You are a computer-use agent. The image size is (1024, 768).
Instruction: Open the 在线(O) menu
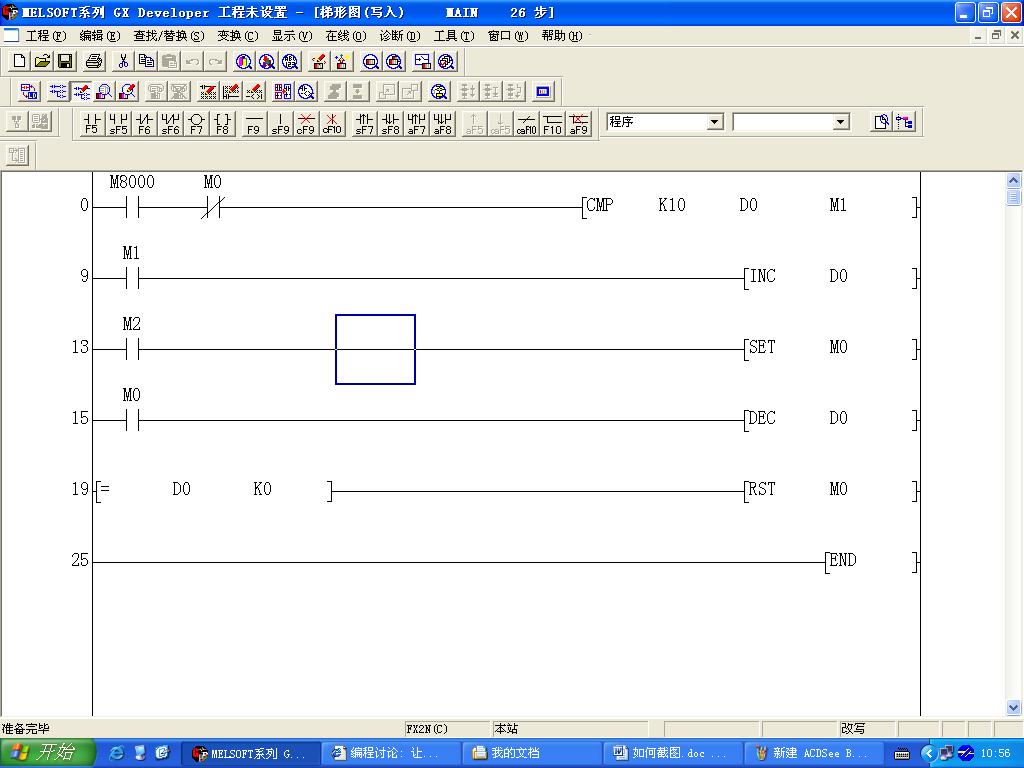pyautogui.click(x=345, y=36)
